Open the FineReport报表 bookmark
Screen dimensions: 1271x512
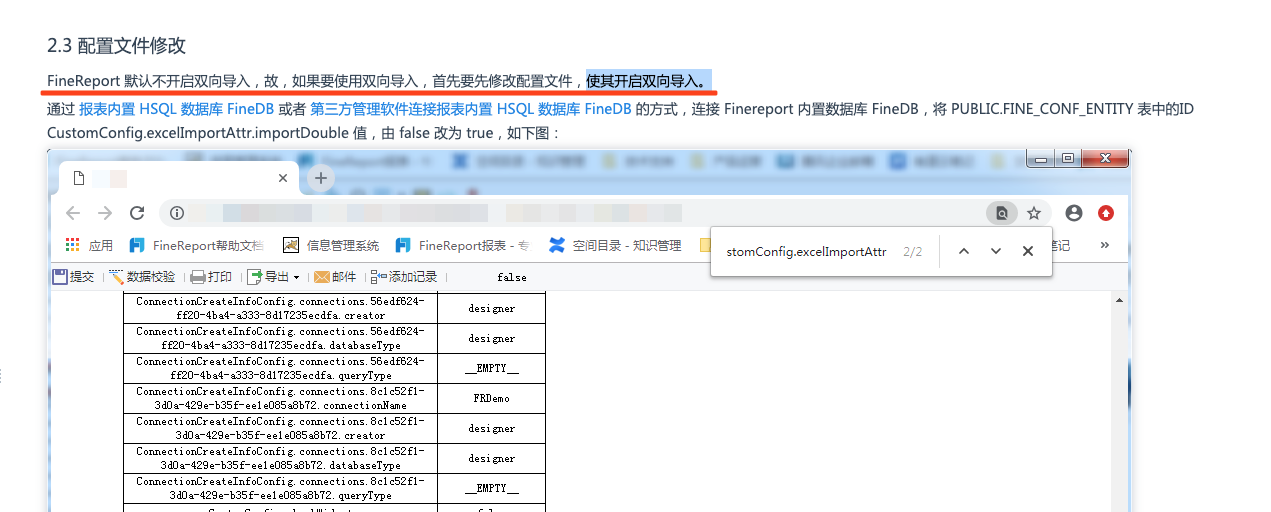(461, 245)
